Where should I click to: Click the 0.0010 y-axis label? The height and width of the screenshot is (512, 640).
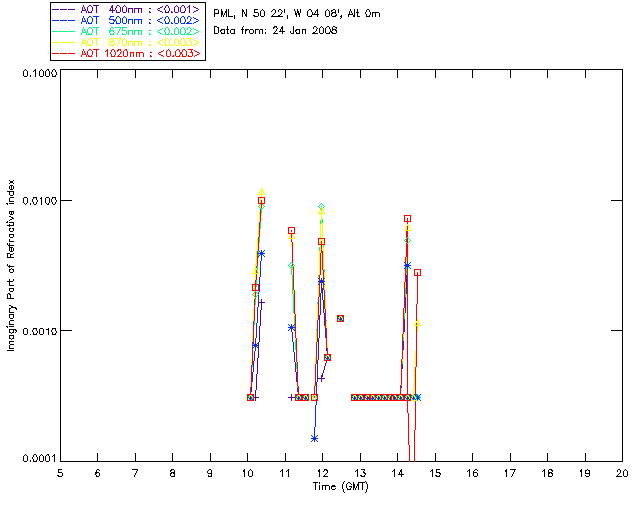(x=40, y=331)
